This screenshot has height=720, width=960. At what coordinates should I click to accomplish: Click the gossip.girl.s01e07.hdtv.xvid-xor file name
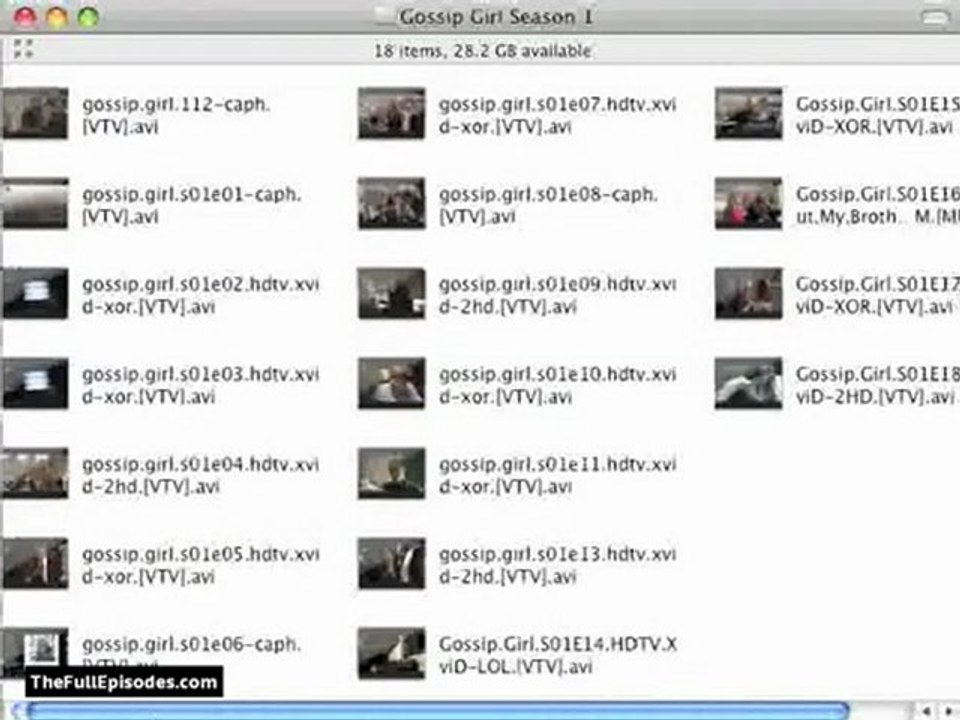558,115
